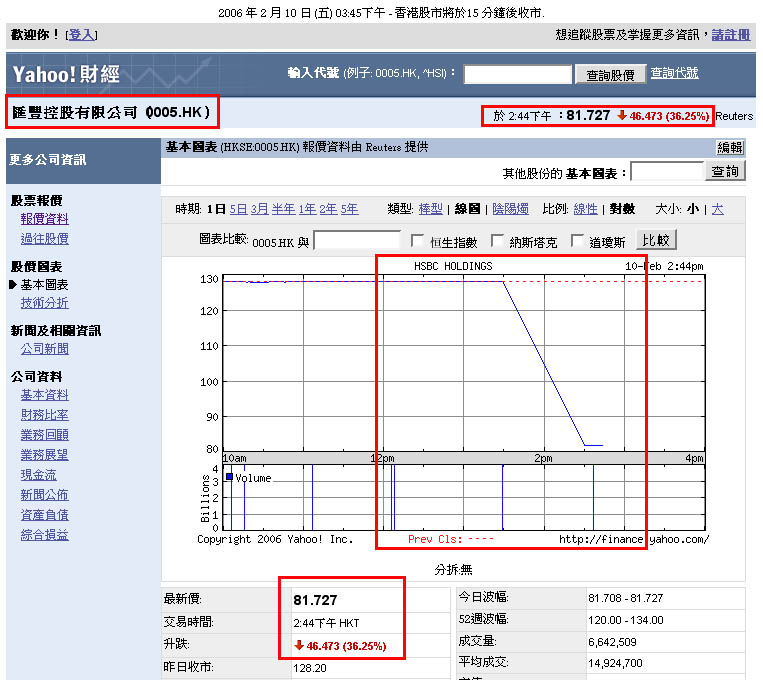Select the 5年 period link
Image resolution: width=763 pixels, height=680 pixels.
click(x=349, y=209)
